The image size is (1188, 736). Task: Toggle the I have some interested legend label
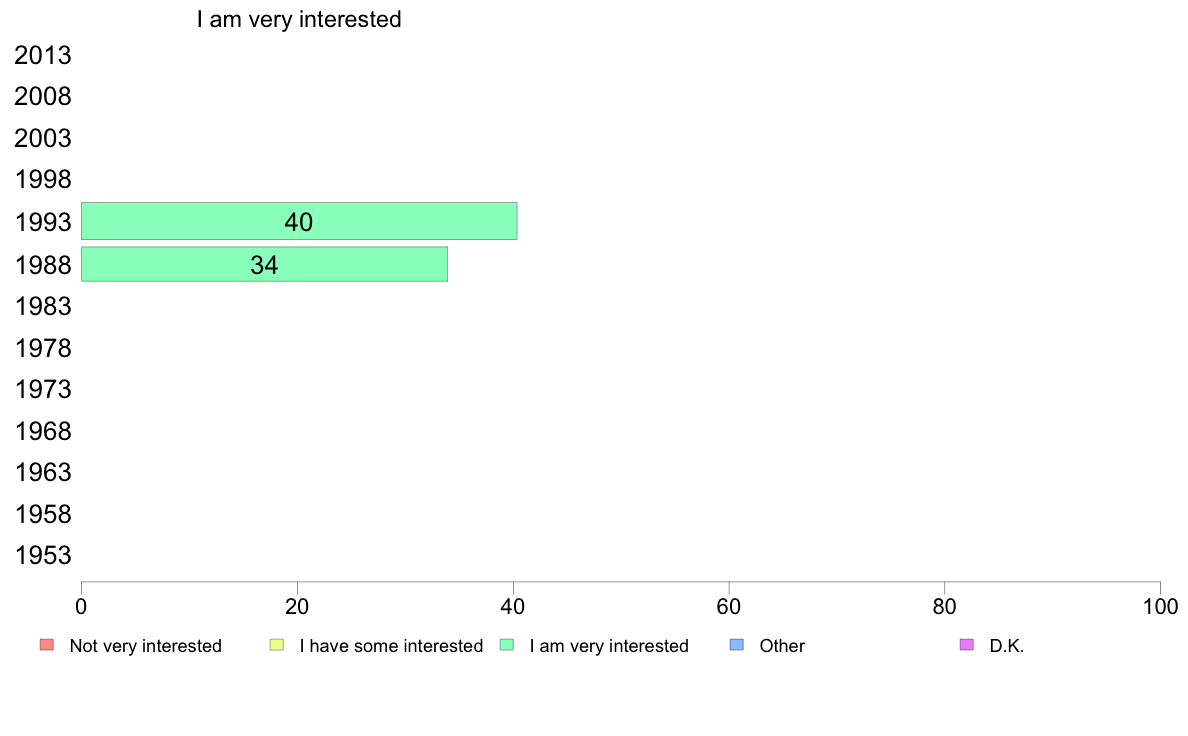coord(391,646)
